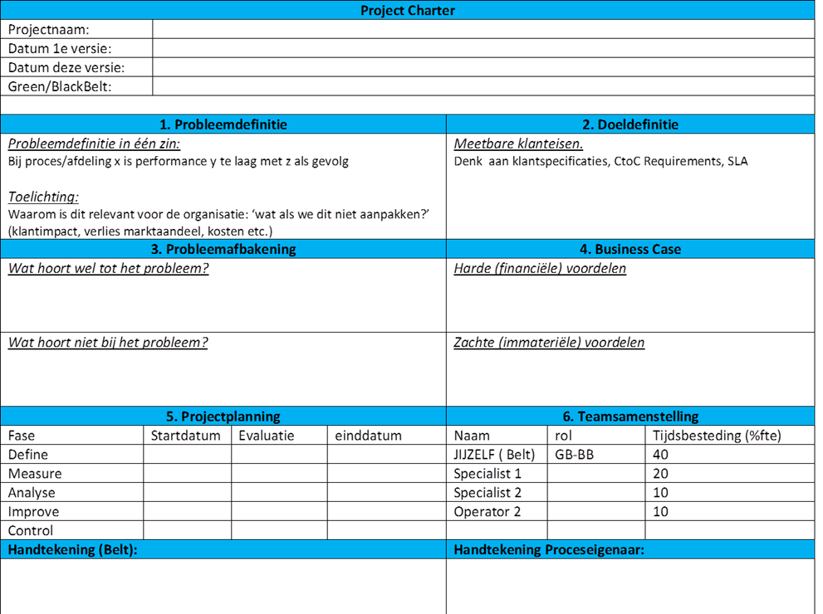The image size is (823, 614).
Task: Click the value 20 for Specialist 1
Action: coord(660,473)
